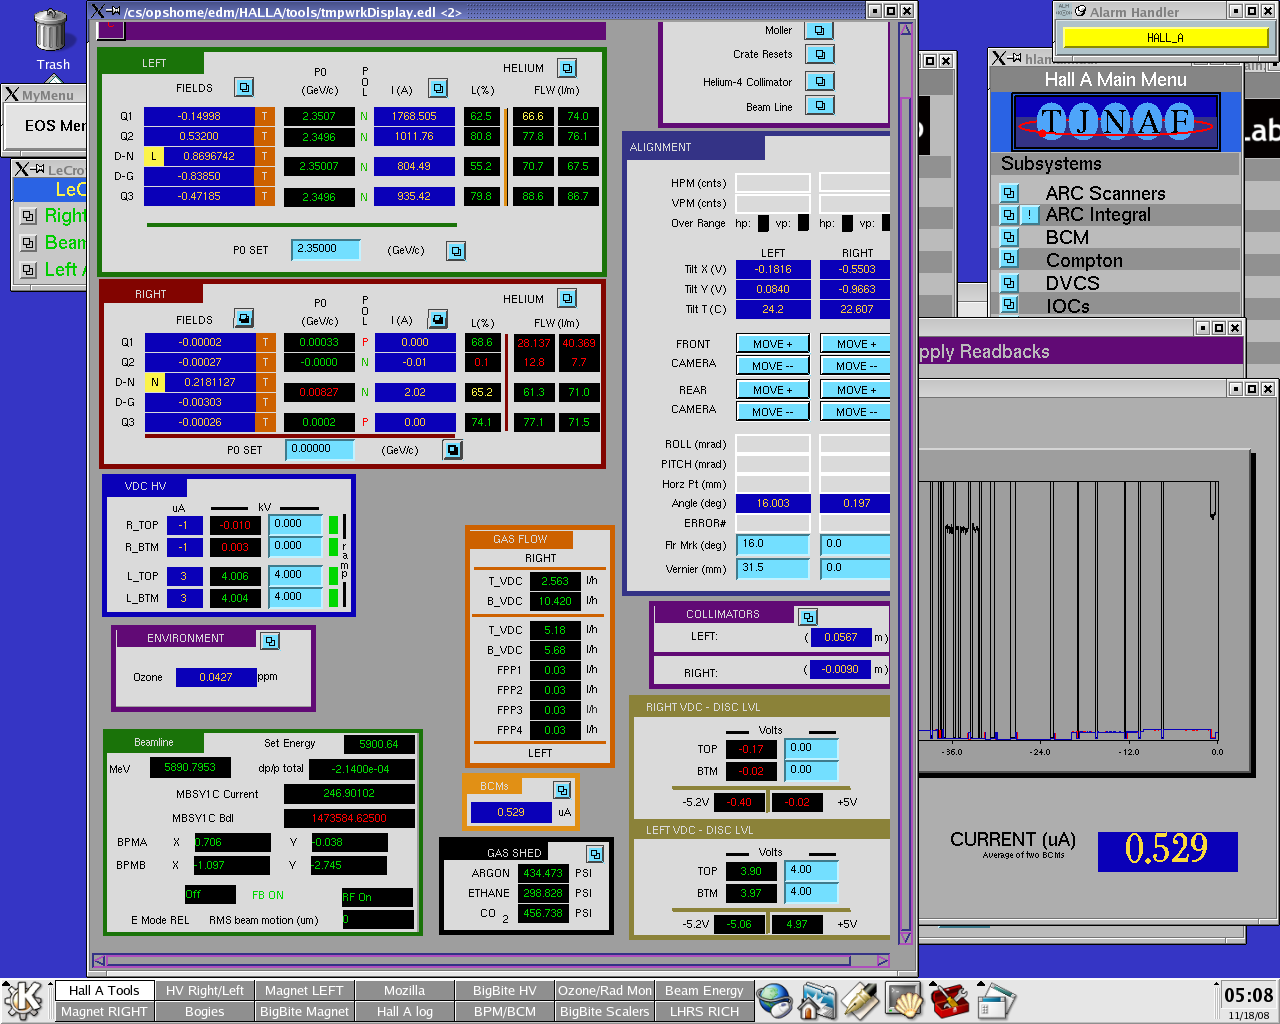1280x1024 pixels.
Task: Expand ARC Integral menu in Hall A Main Menu
Action: [x=1009, y=215]
